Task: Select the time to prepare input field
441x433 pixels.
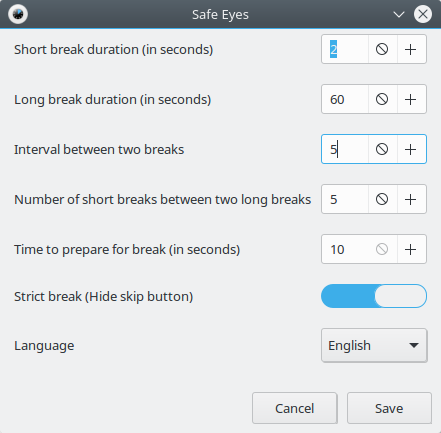Action: [345, 249]
